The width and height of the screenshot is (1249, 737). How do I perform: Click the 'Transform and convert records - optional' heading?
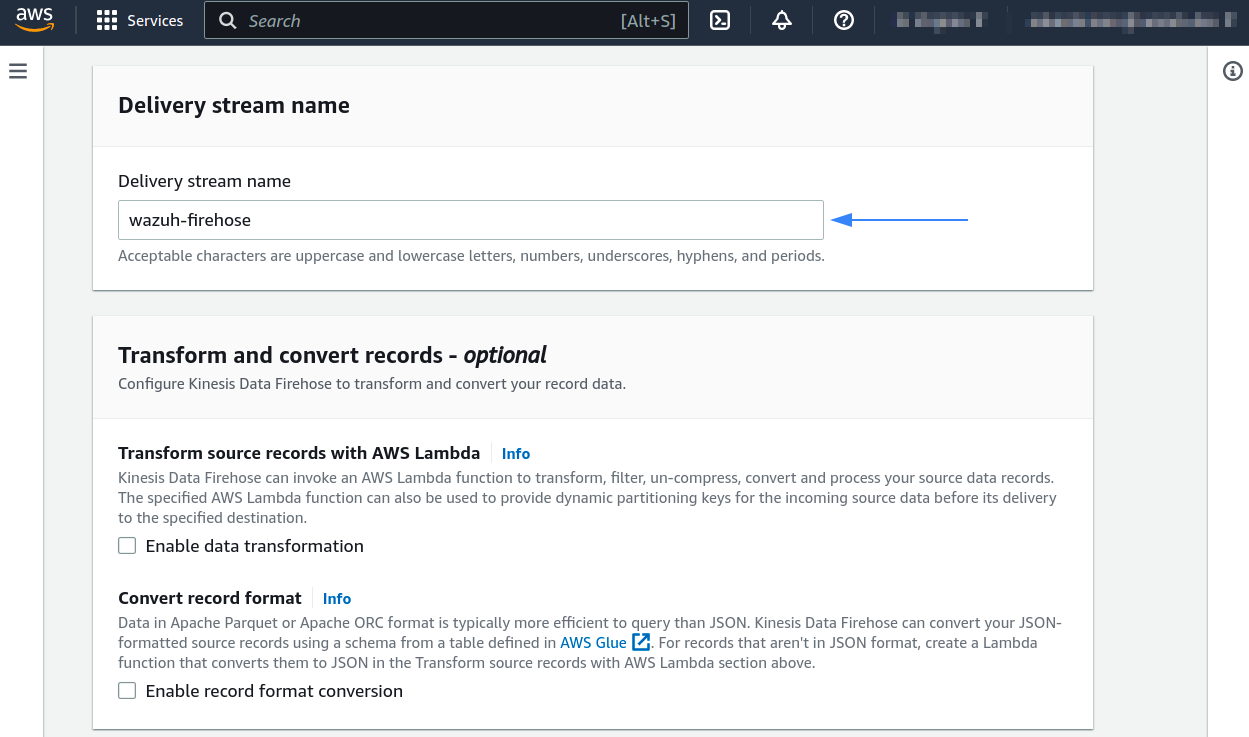pos(332,355)
